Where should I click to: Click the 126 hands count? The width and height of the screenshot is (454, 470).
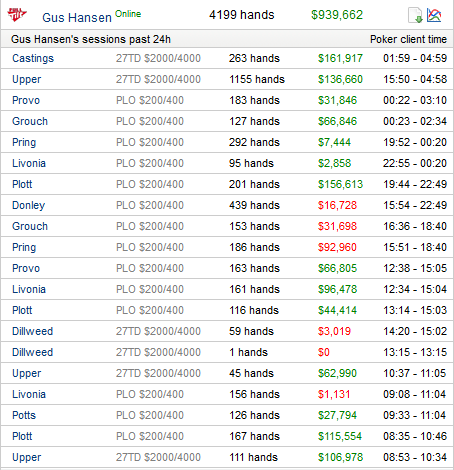point(254,415)
